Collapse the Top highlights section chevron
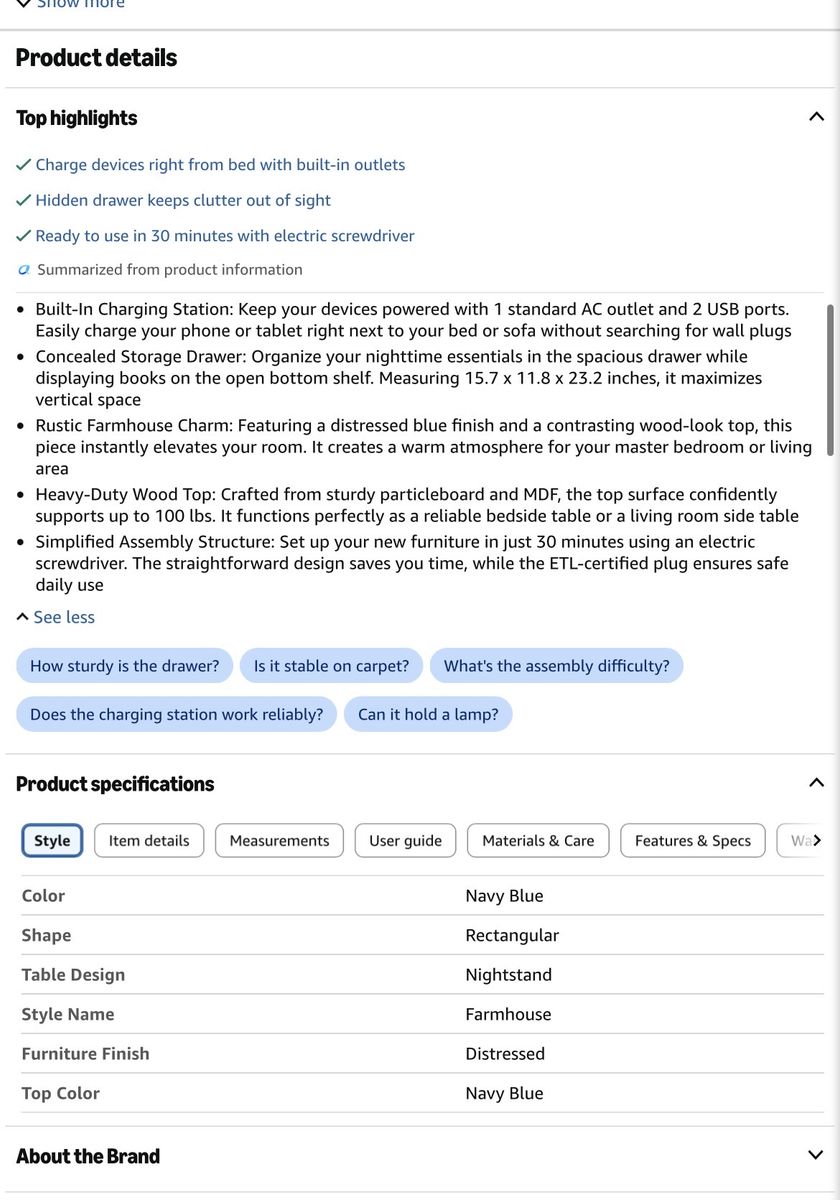840x1200 pixels. [x=816, y=117]
